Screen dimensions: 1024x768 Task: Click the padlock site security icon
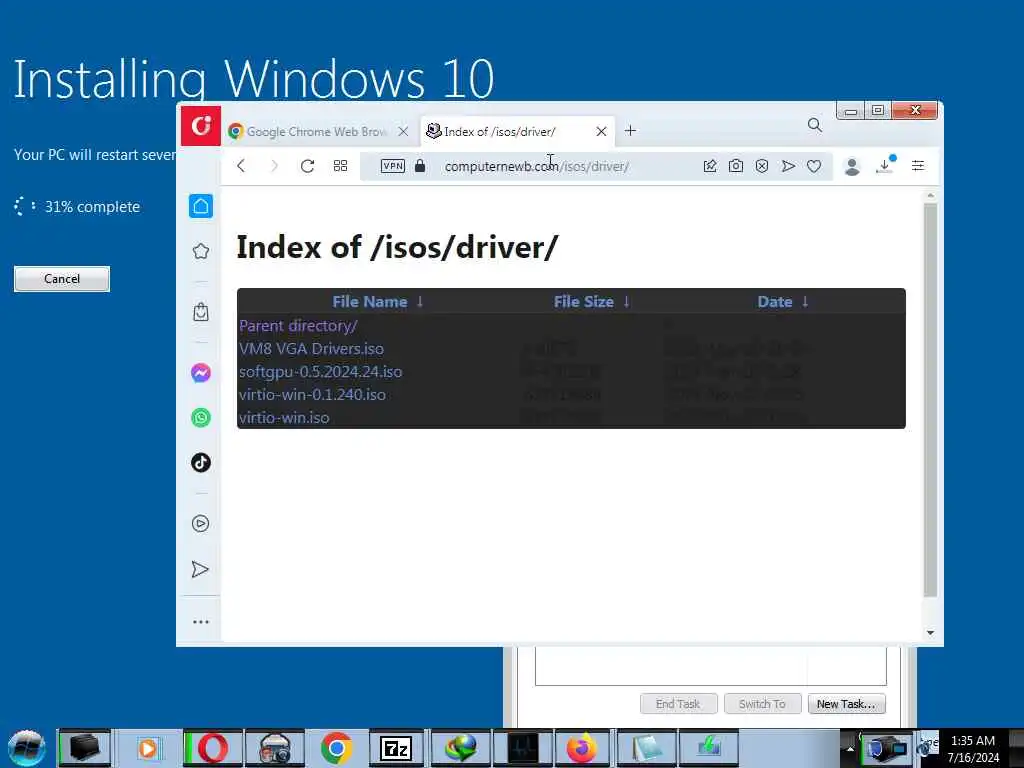pyautogui.click(x=420, y=166)
